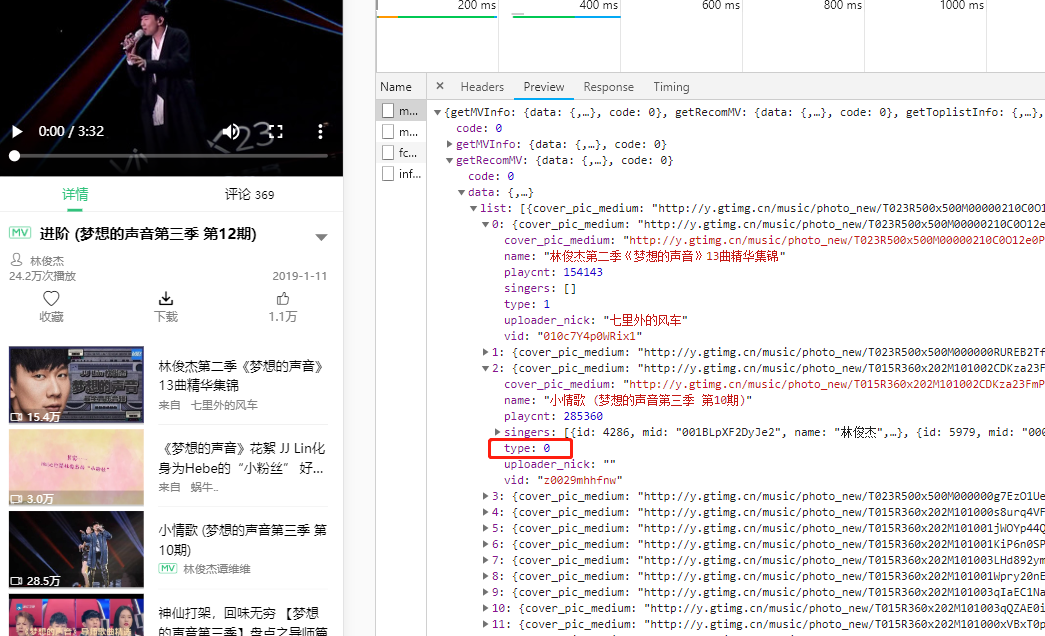Screen dimensions: 1045x636
Task: Expand list item 8
Action: 485,576
